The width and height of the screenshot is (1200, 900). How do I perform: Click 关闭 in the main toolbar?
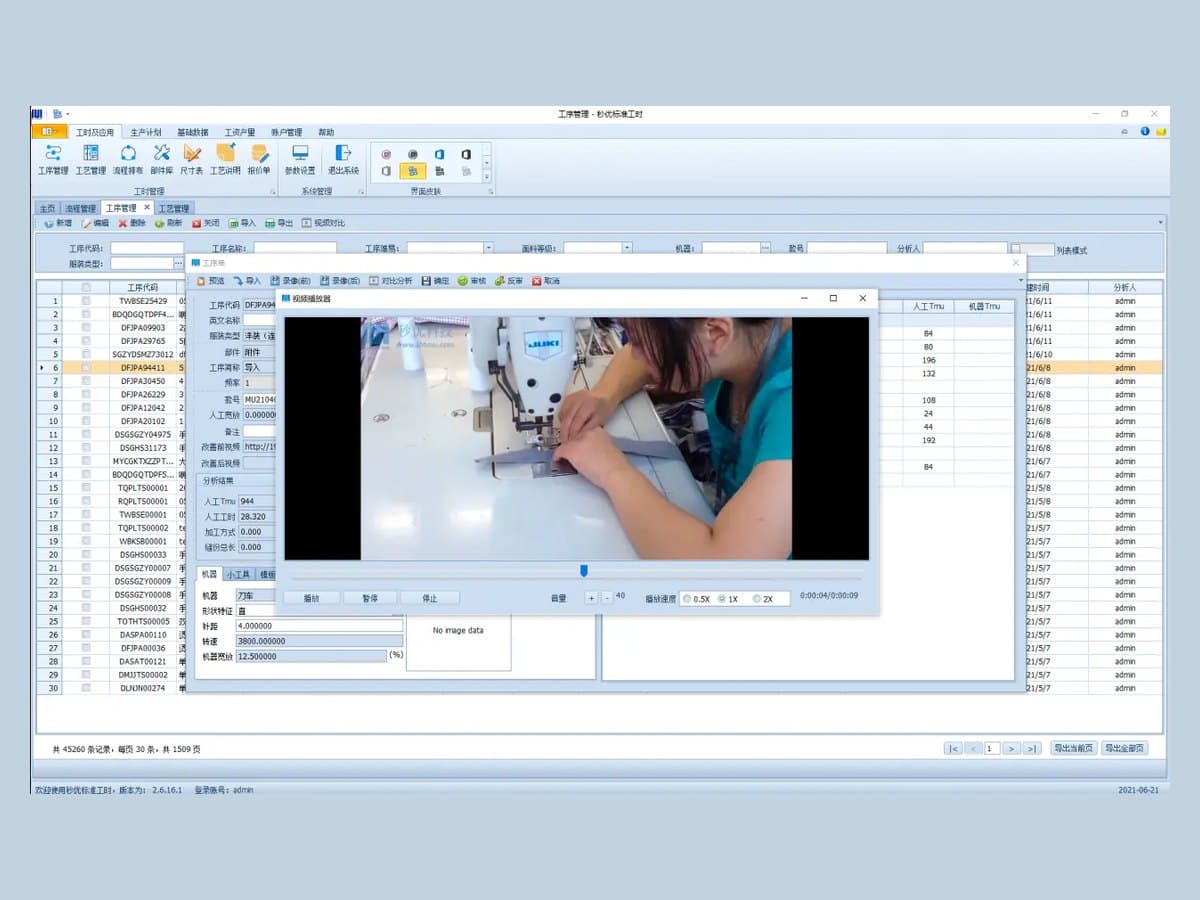[x=205, y=223]
